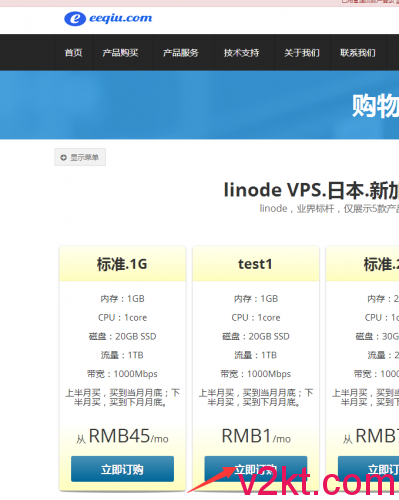Click the purchase note in 标准.1G card

122,397
